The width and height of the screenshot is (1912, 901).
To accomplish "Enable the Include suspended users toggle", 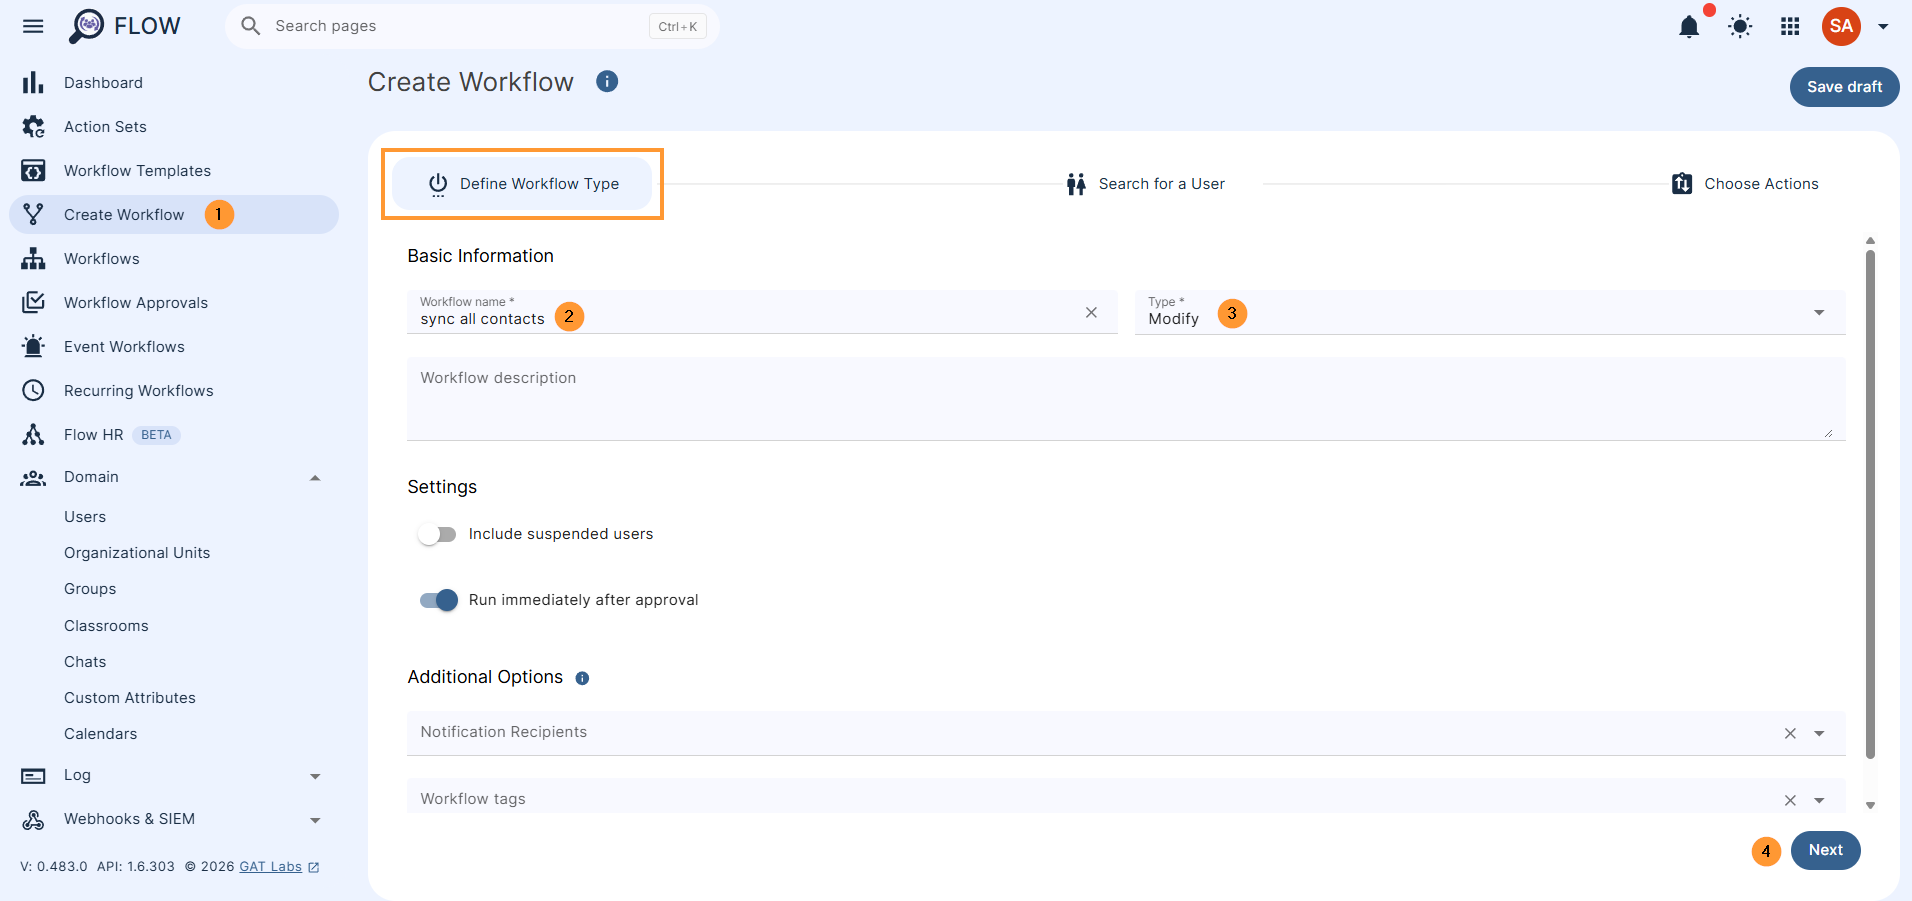I will [x=437, y=535].
